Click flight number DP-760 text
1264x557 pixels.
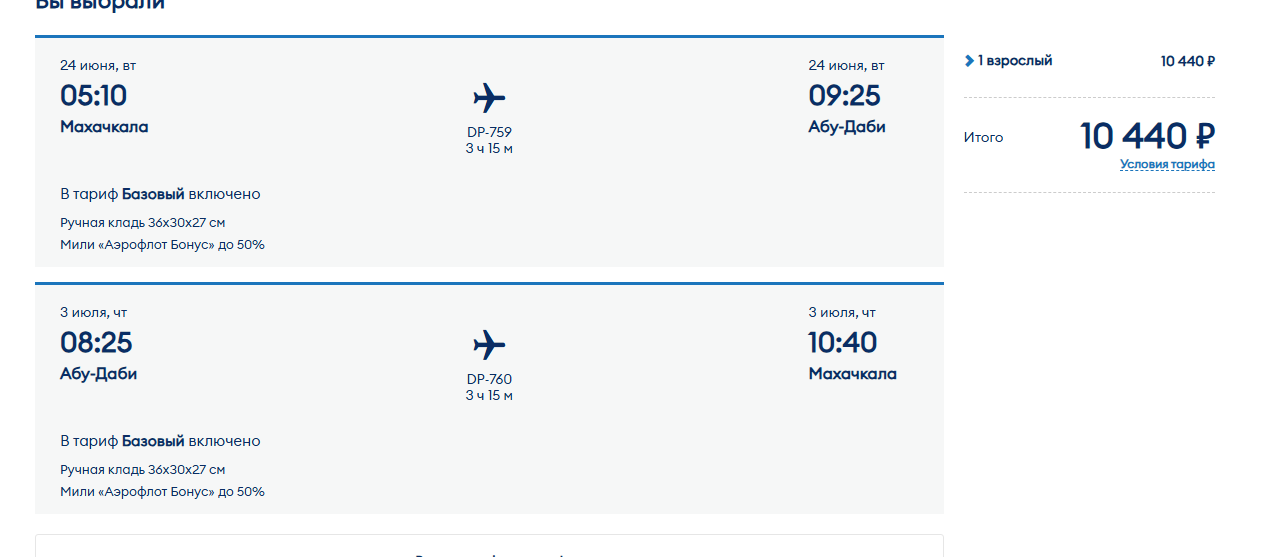point(489,379)
